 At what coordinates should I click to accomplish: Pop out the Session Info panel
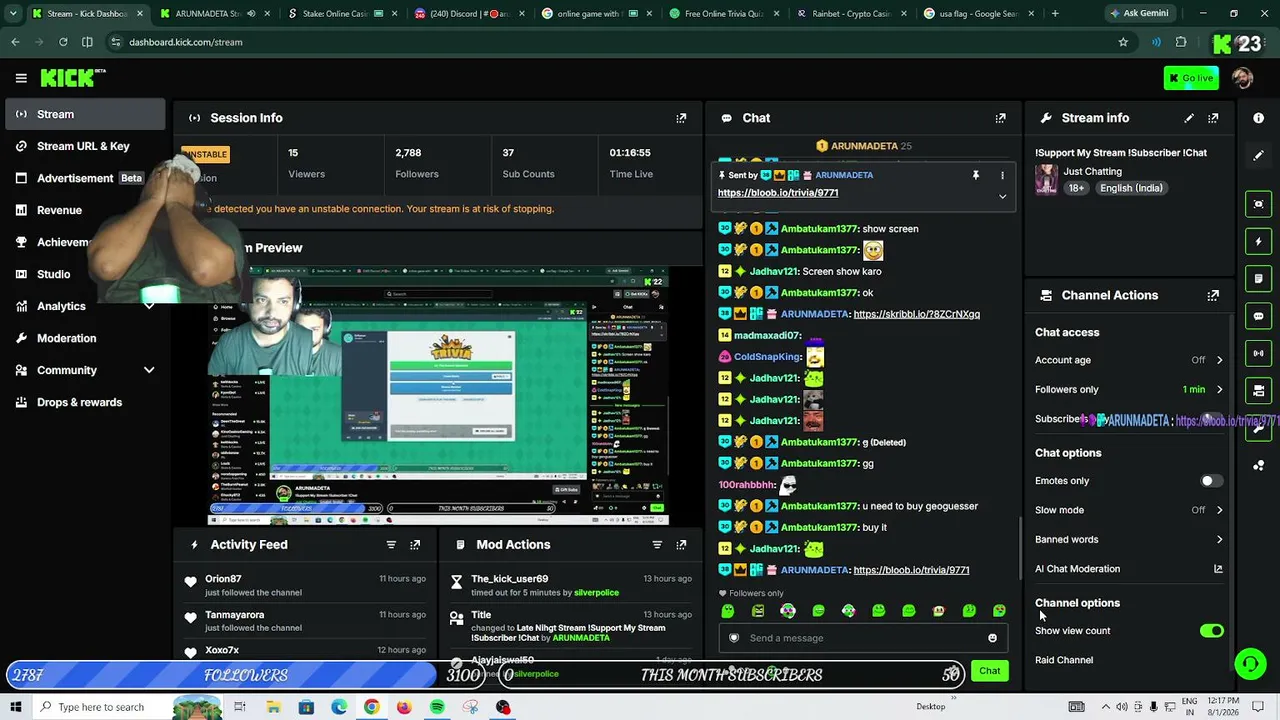[x=681, y=118]
